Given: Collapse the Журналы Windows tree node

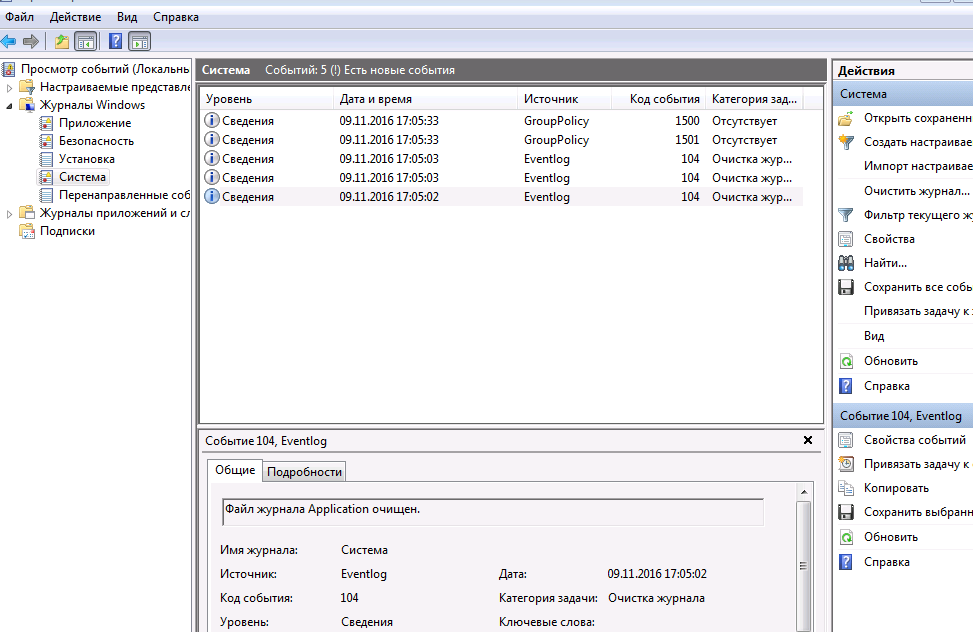Looking at the screenshot, I should point(9,106).
